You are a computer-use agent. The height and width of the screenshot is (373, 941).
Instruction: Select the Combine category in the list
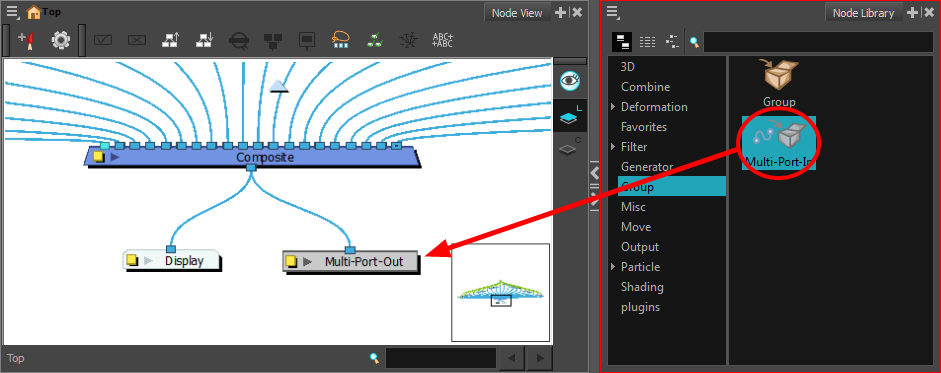(645, 87)
